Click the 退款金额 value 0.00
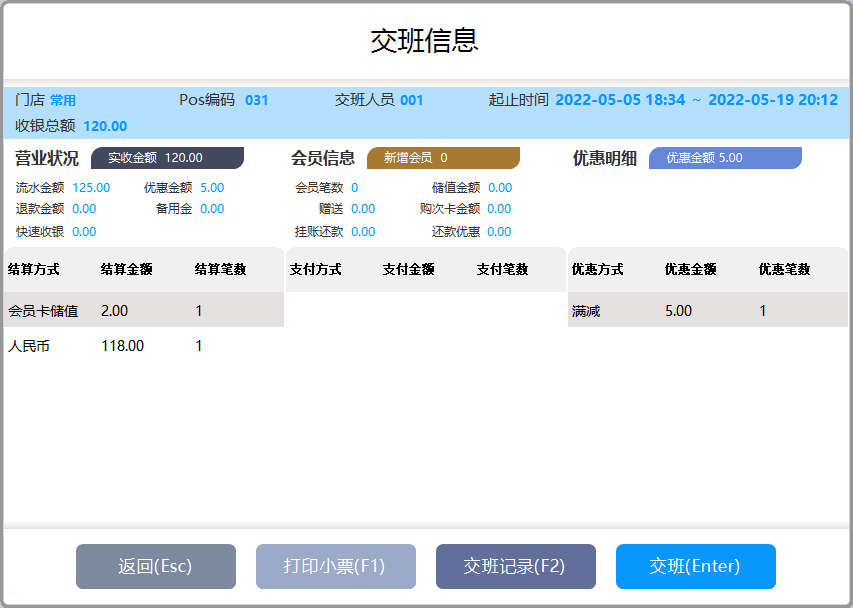The width and height of the screenshot is (853, 608). click(84, 208)
